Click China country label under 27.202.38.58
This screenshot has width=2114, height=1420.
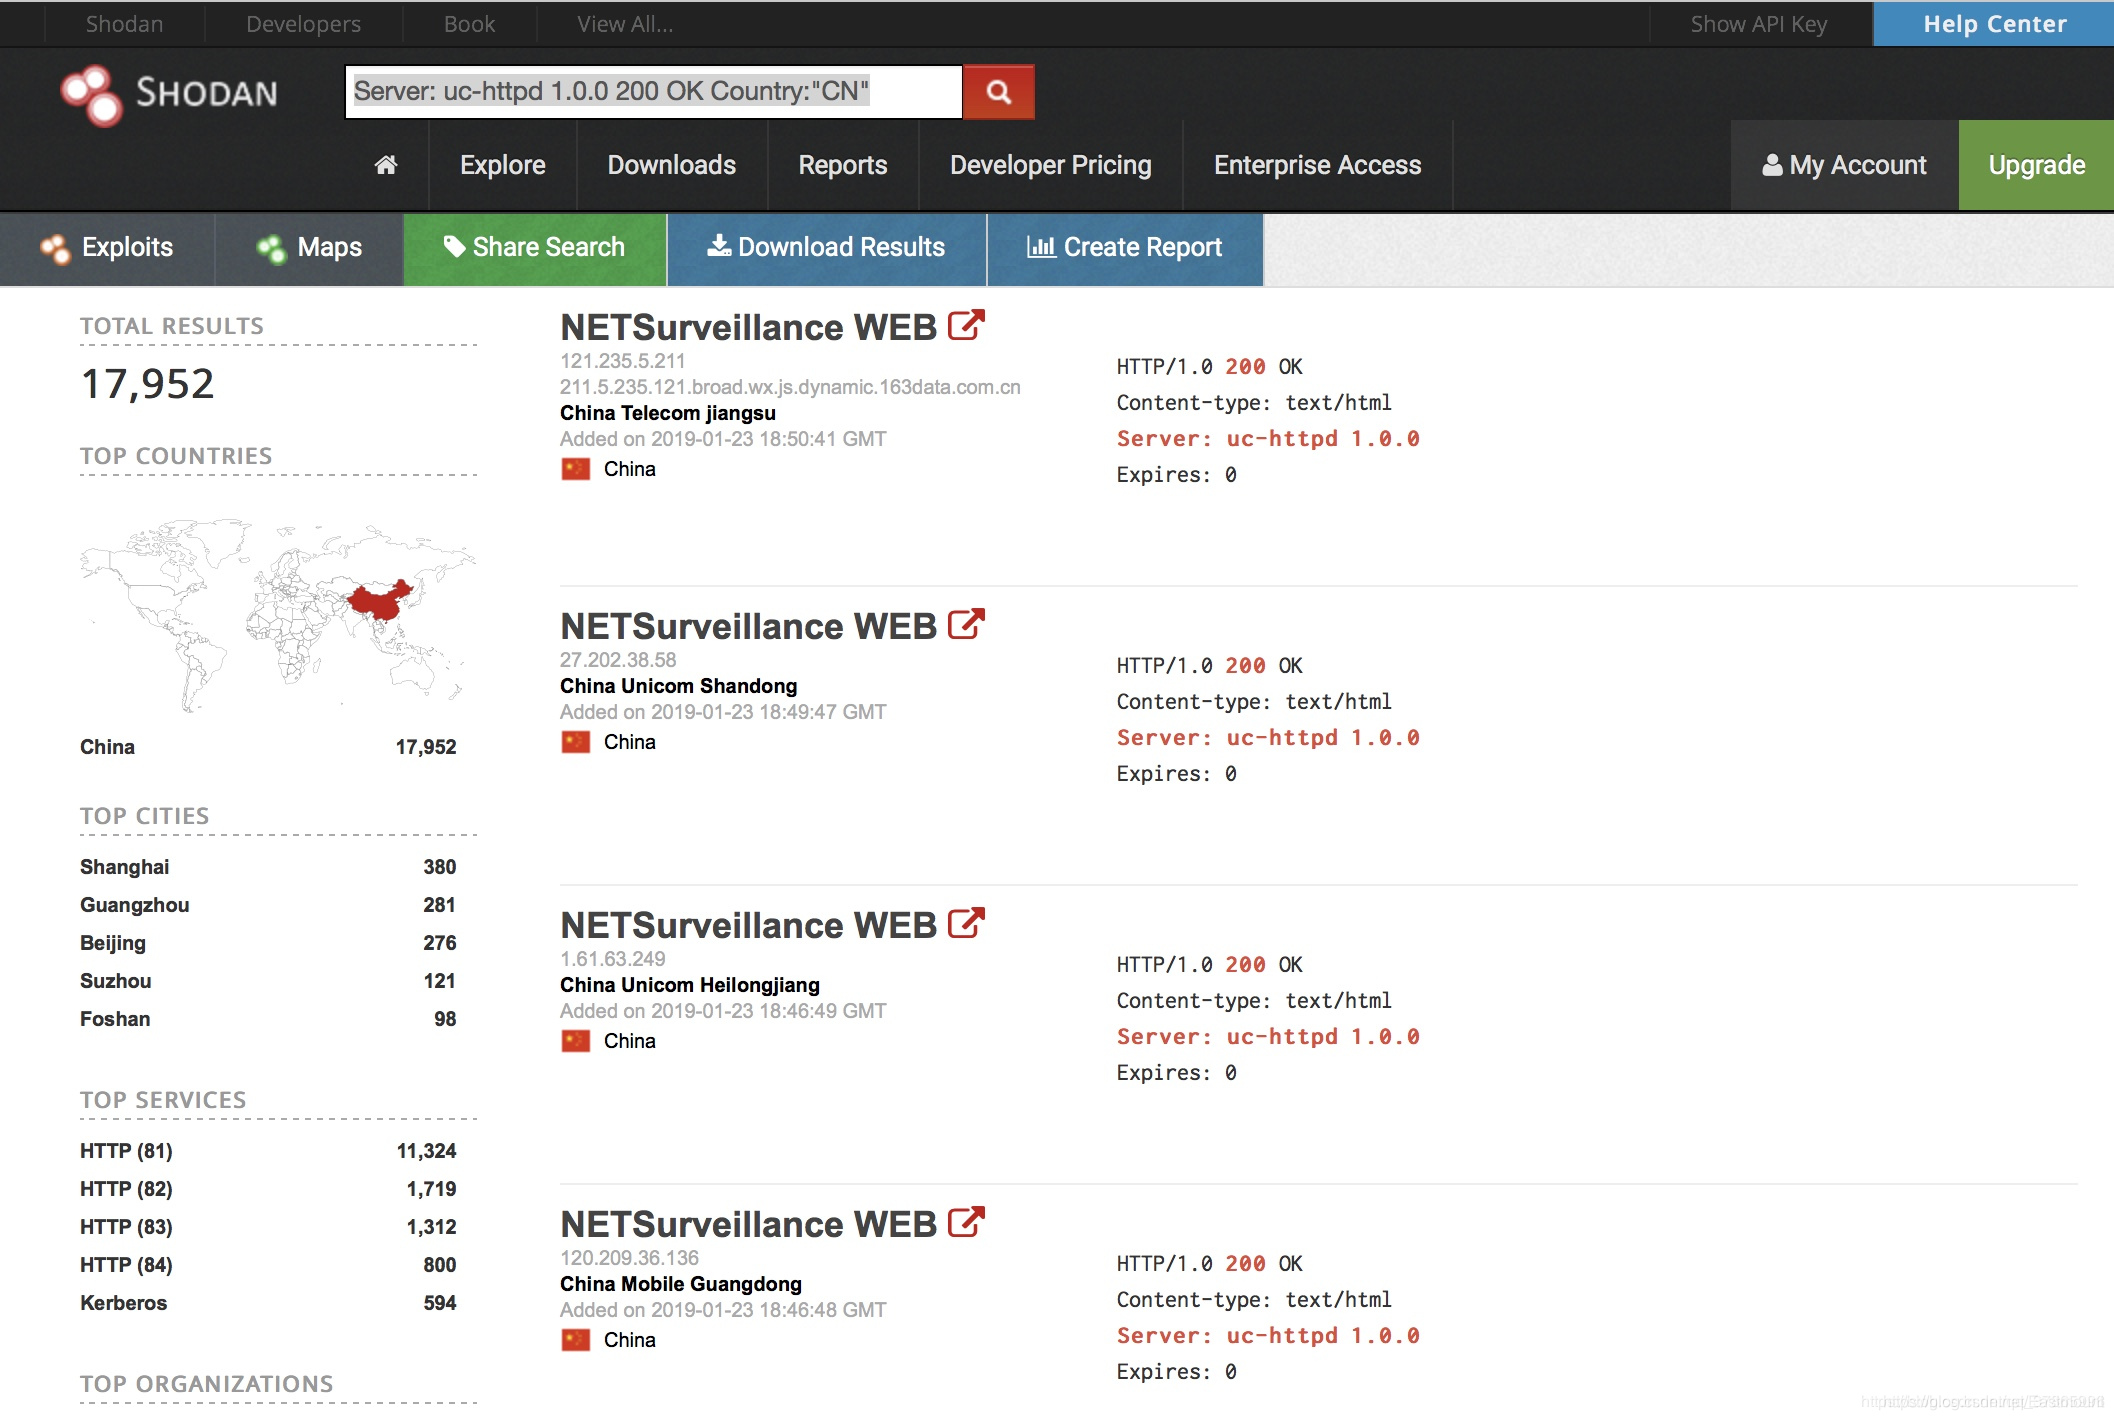pyautogui.click(x=630, y=742)
